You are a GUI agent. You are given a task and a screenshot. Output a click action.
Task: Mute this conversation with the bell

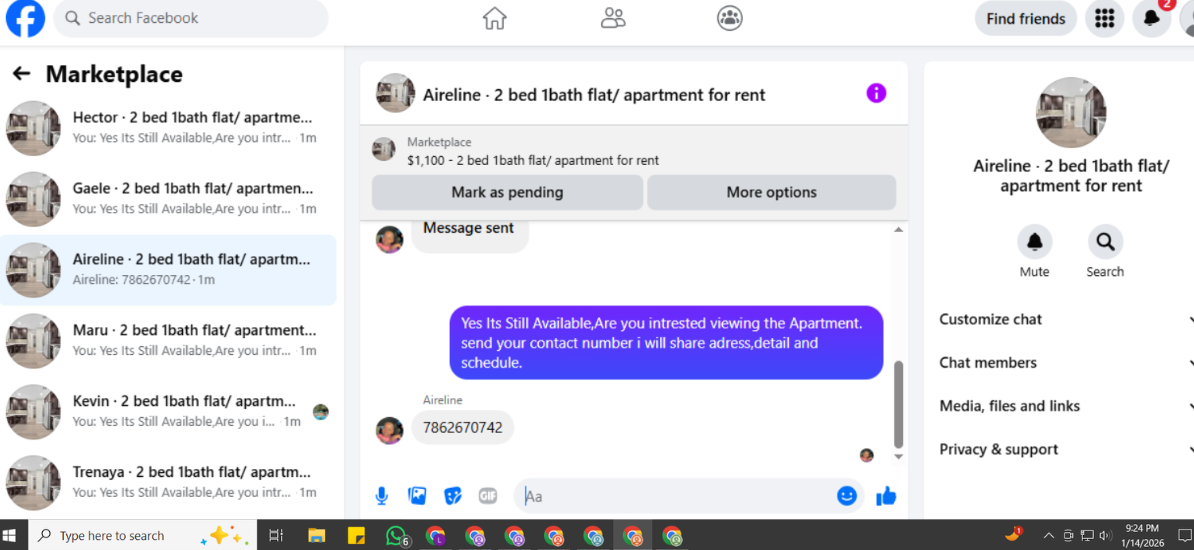point(1034,242)
